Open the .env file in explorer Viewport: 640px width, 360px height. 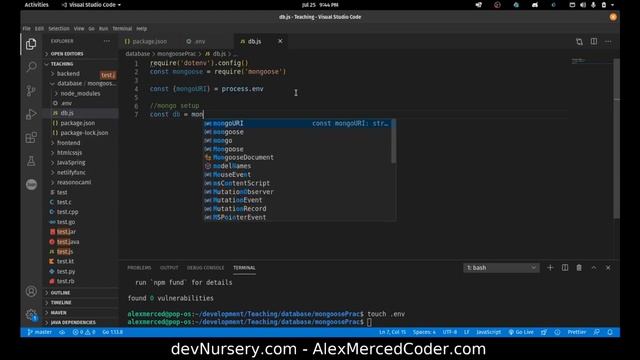(65, 103)
